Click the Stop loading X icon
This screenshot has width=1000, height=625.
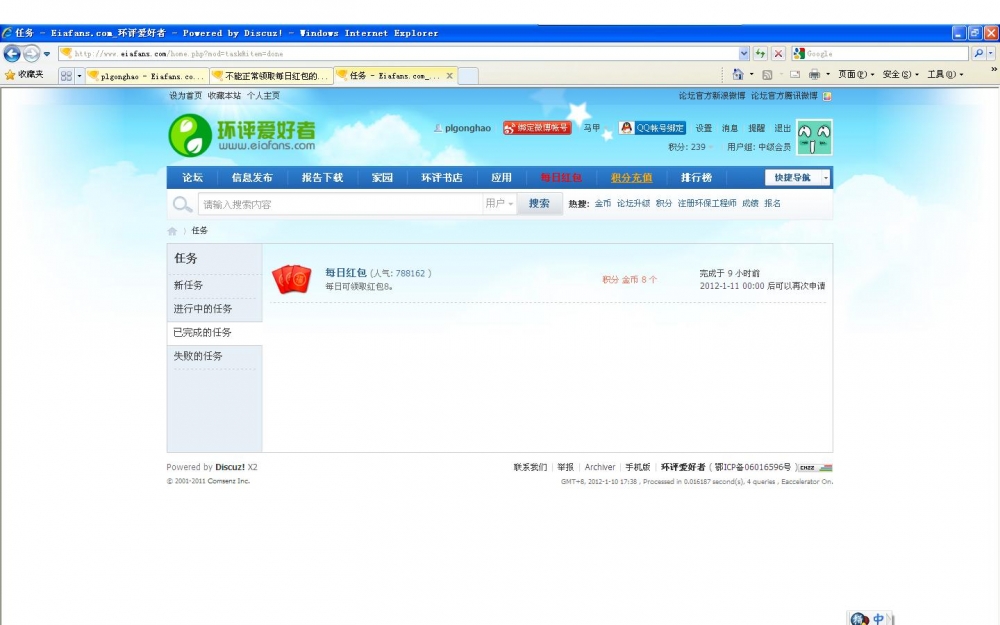pyautogui.click(x=778, y=53)
